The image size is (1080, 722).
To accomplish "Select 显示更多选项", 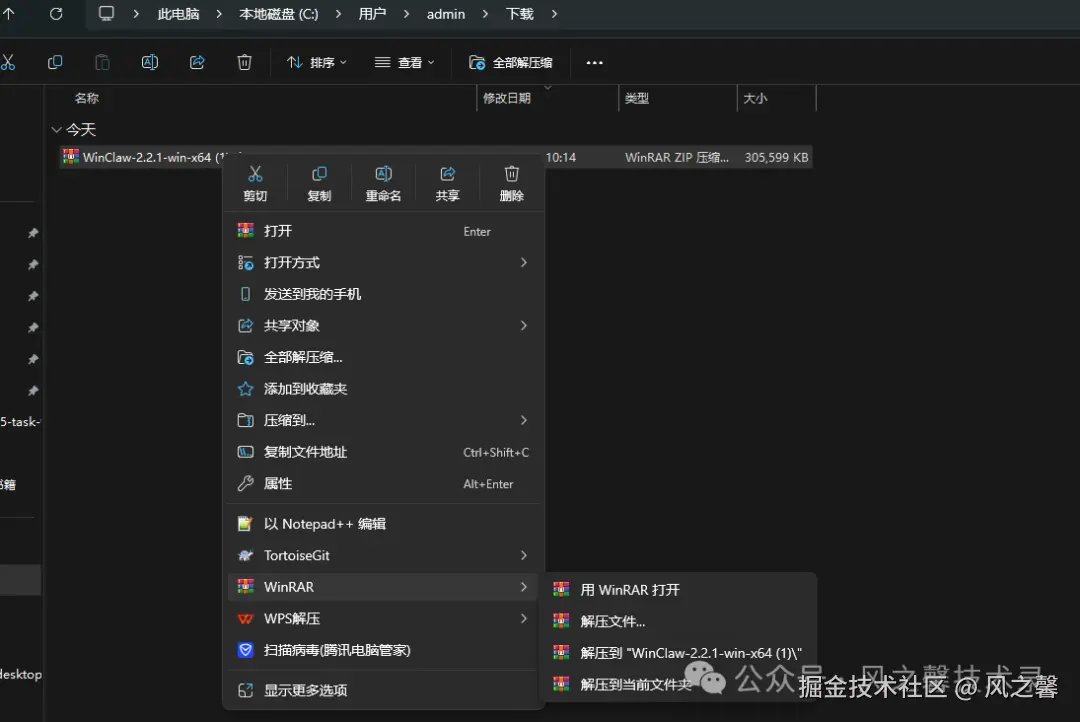I will tap(383, 690).
